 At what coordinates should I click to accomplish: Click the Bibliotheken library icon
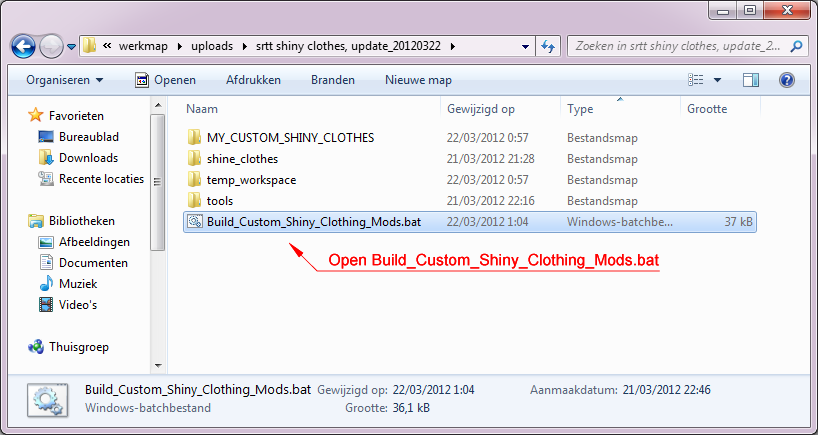[x=35, y=221]
